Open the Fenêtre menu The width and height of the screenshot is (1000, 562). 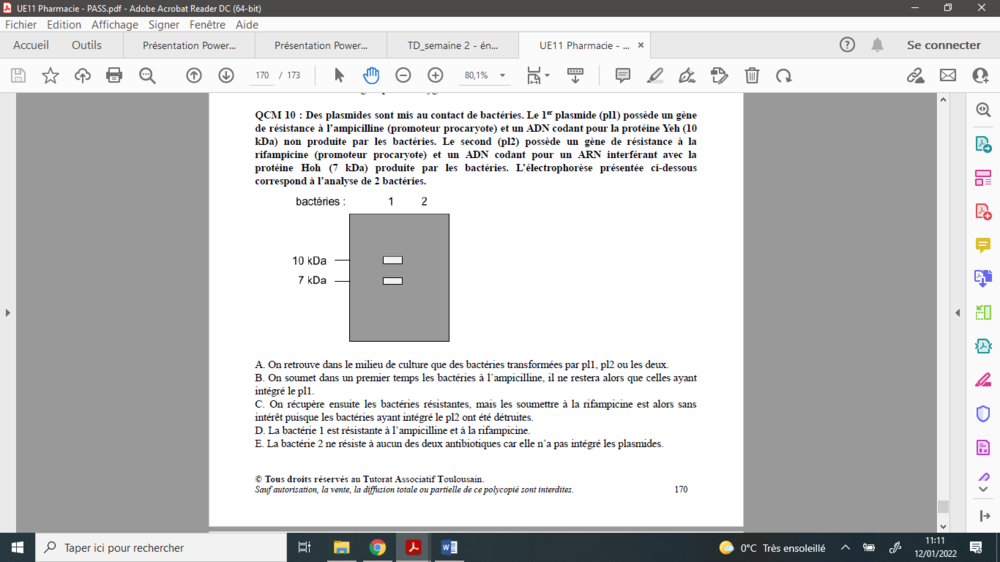point(207,24)
